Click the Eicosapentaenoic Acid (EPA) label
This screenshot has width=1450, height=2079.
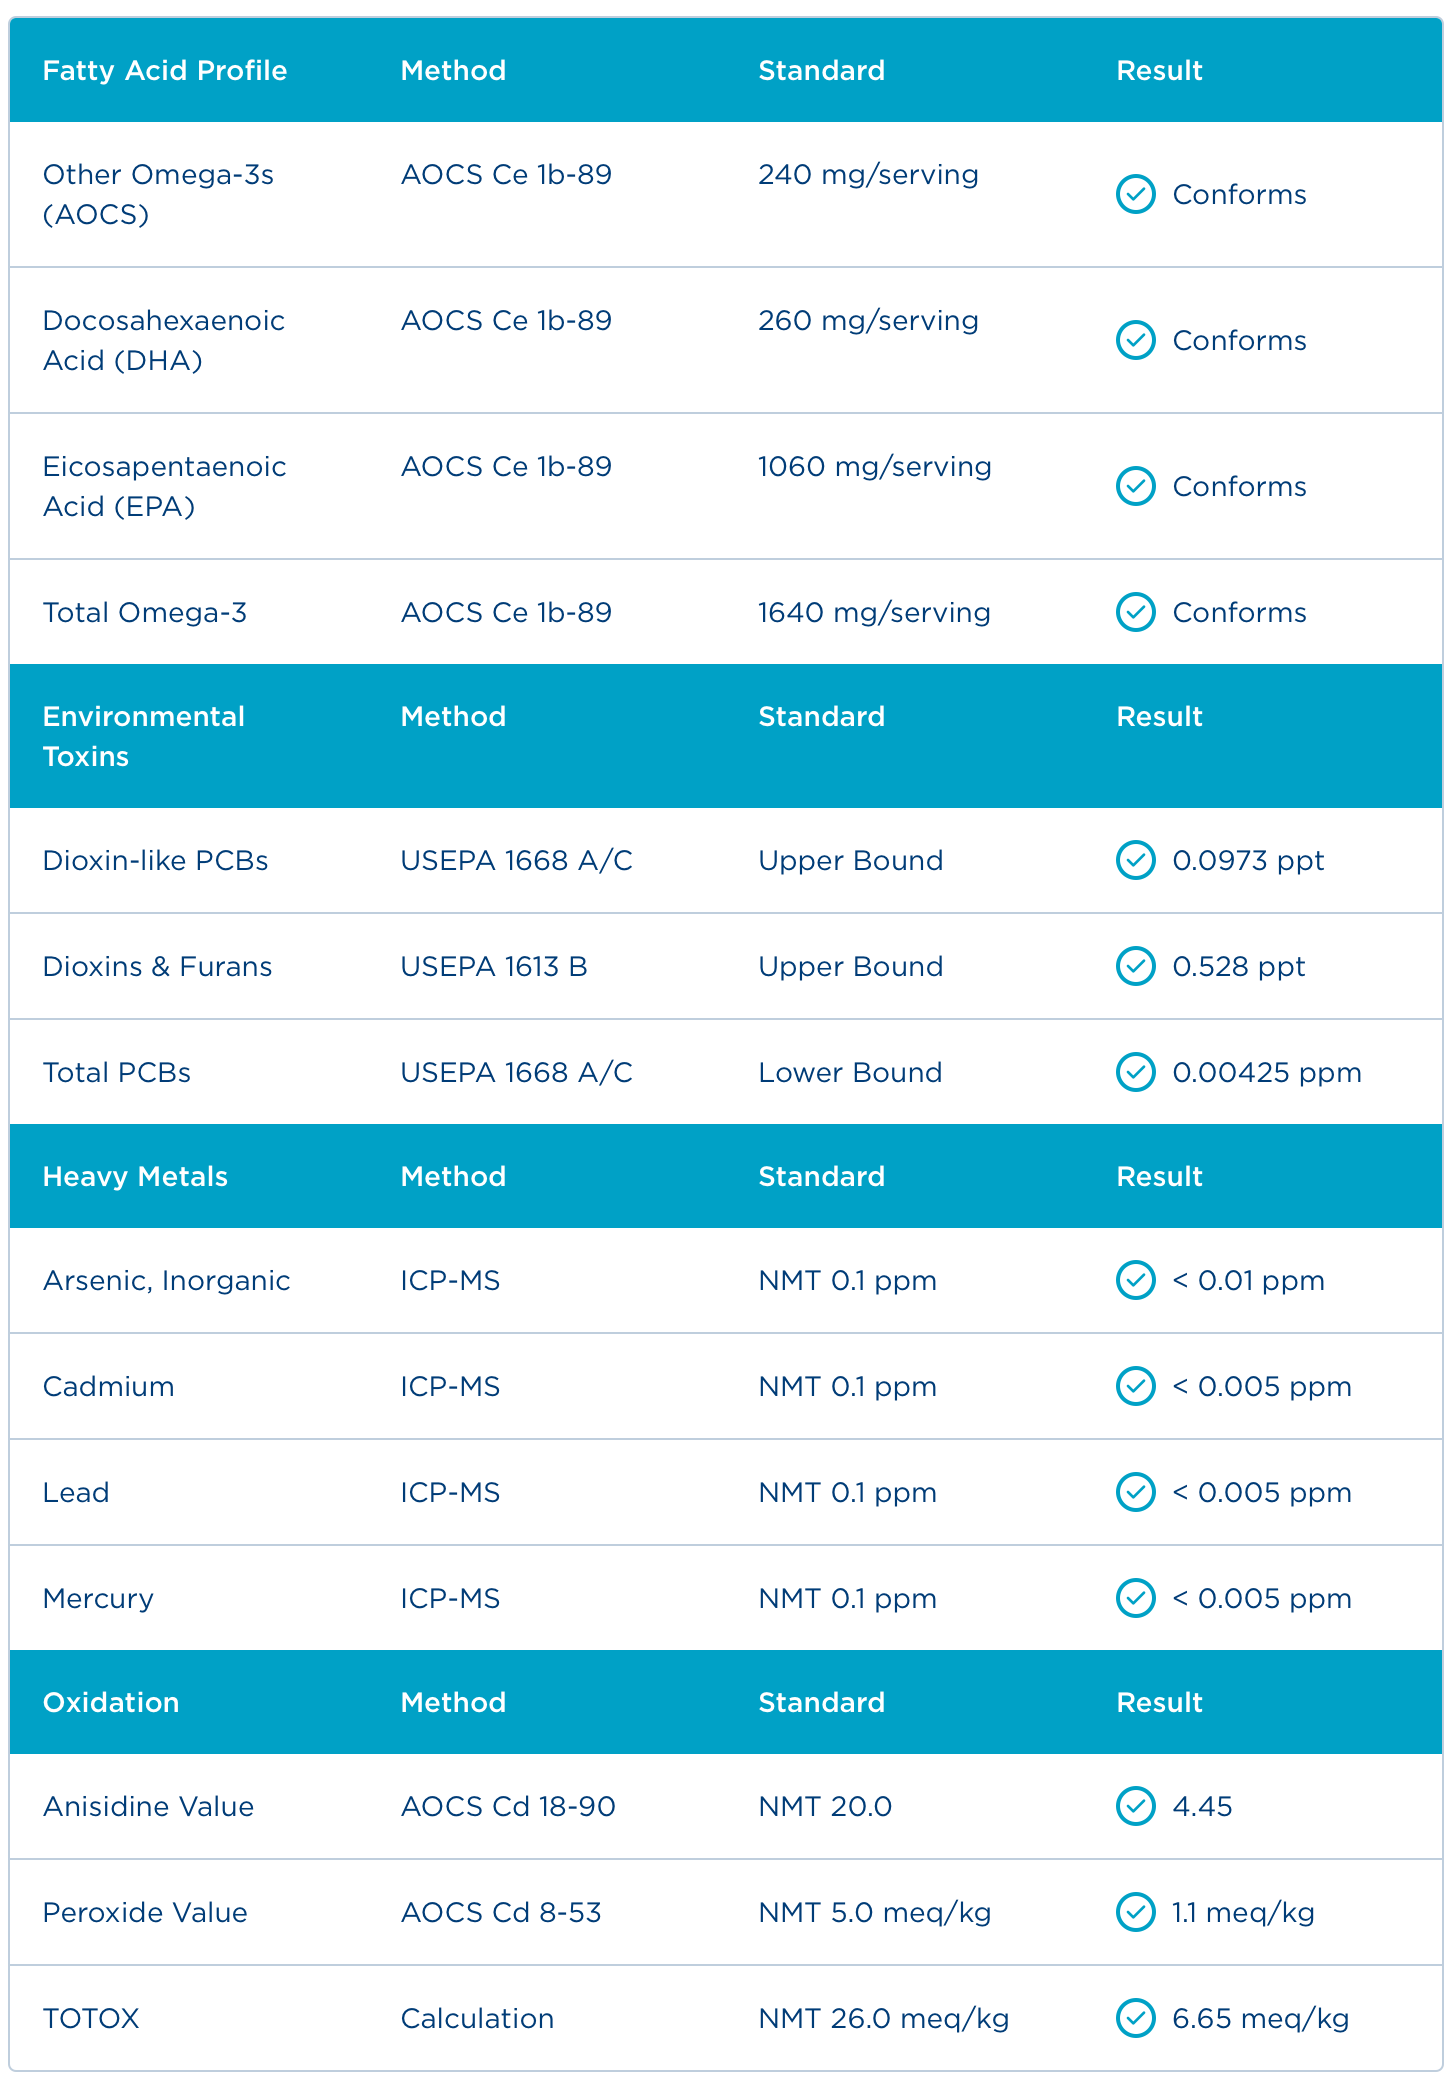coord(164,486)
